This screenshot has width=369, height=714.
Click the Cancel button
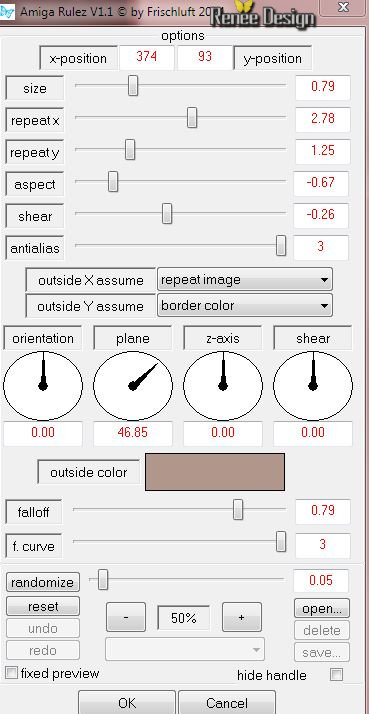click(226, 703)
